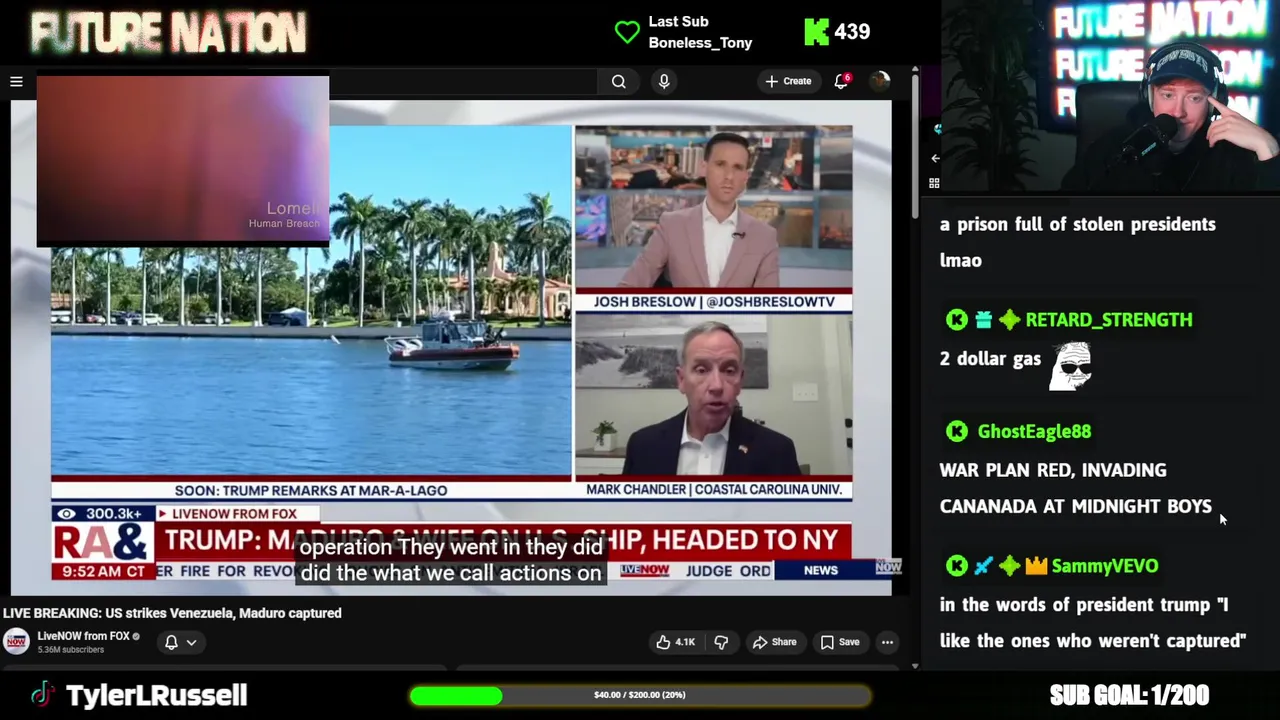Screen dimensions: 1280x720
Task: Open GhostEagle88 chat username
Action: pos(1034,431)
